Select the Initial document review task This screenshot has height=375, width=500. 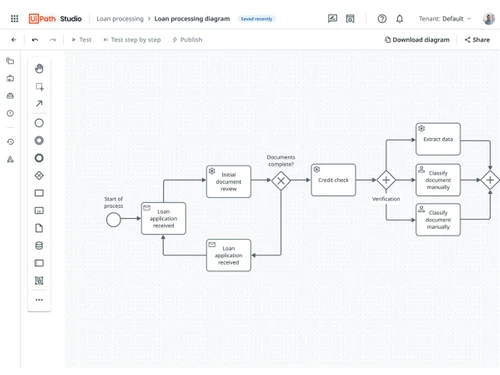228,181
